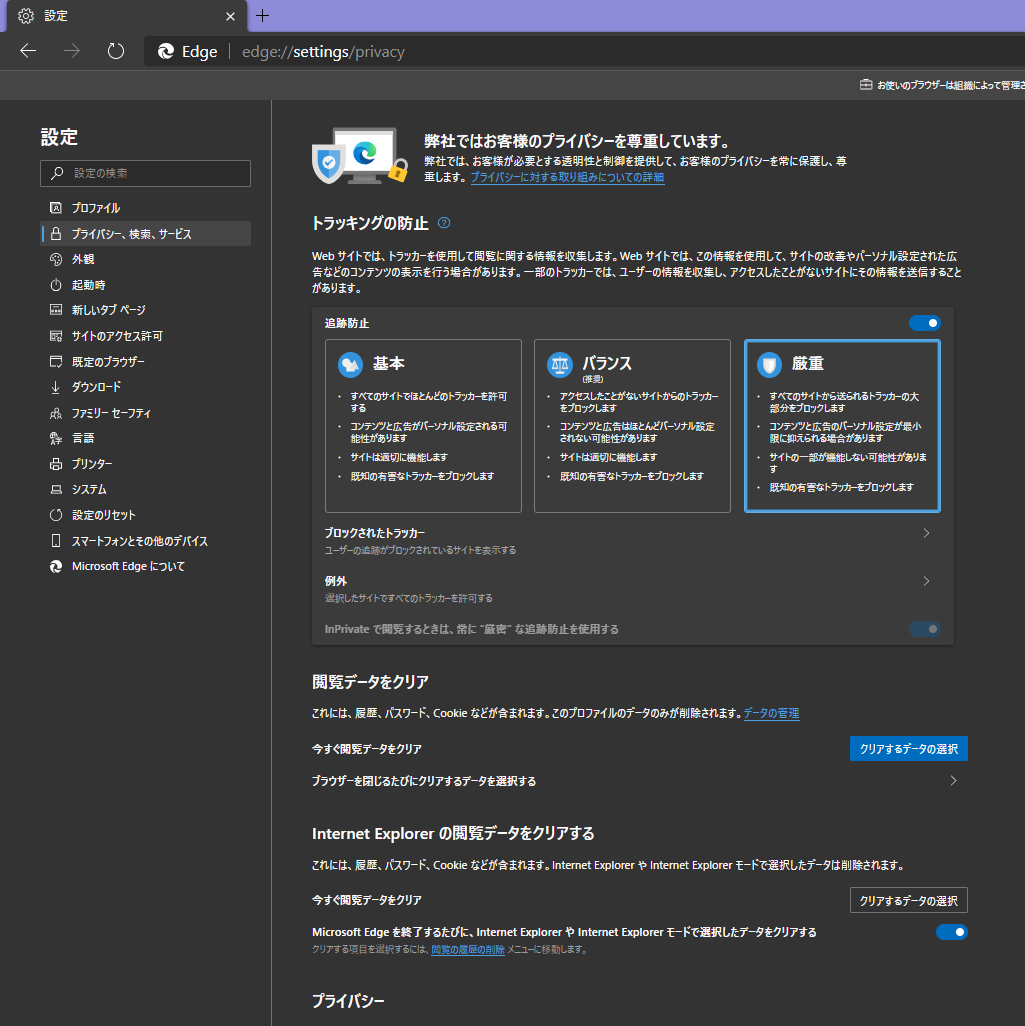Toggle clearing Internet Explorer data on exit
Viewport: 1025px width, 1026px height.
(951, 932)
